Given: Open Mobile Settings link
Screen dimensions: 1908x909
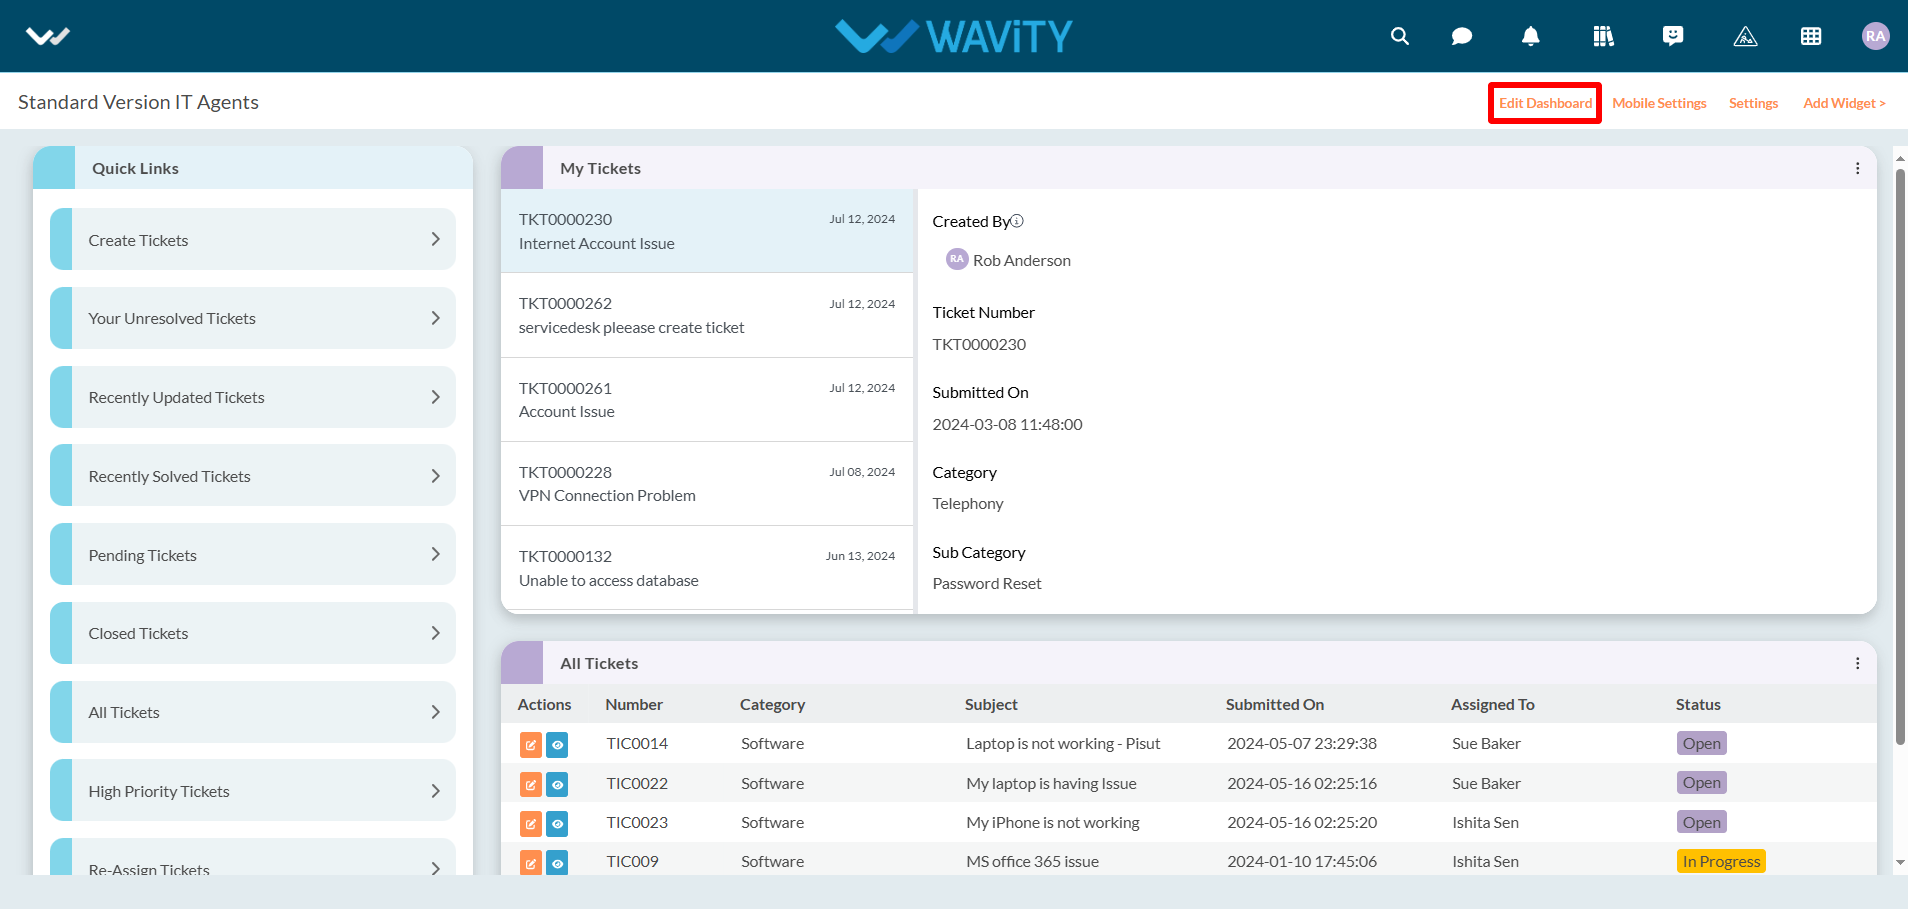Looking at the screenshot, I should tap(1659, 103).
